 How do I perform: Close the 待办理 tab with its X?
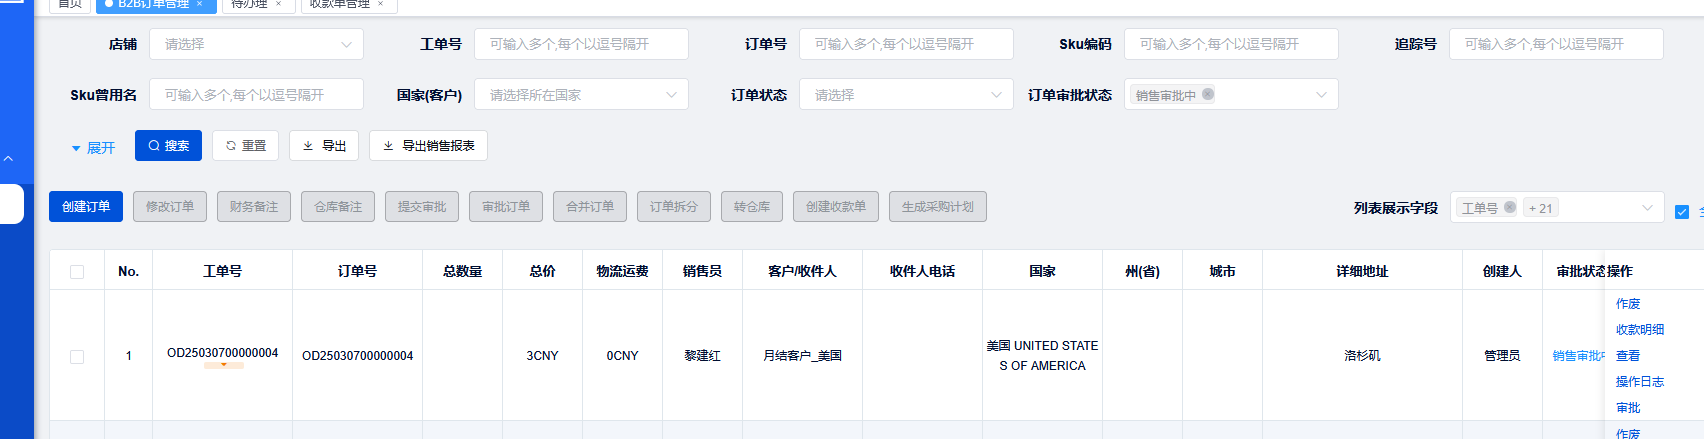(x=278, y=4)
